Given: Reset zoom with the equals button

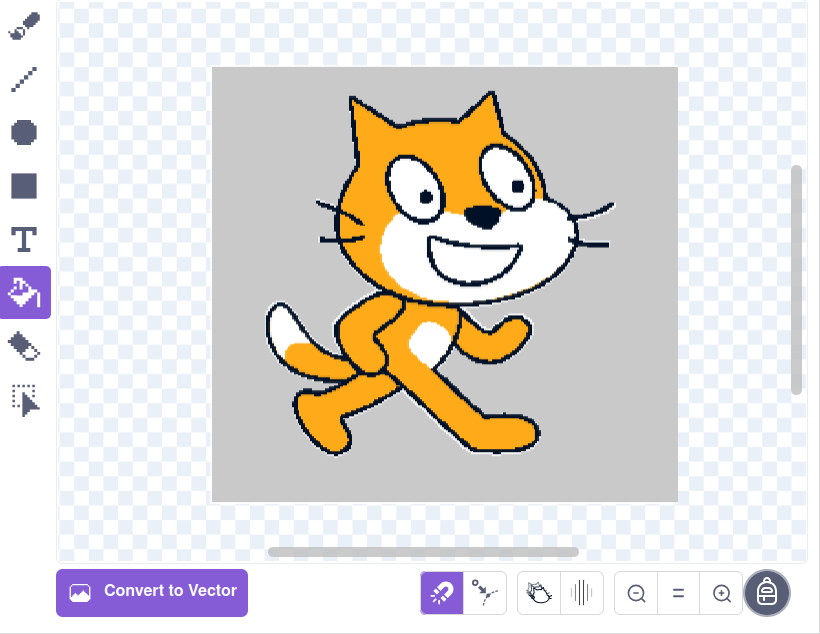Looking at the screenshot, I should [678, 593].
